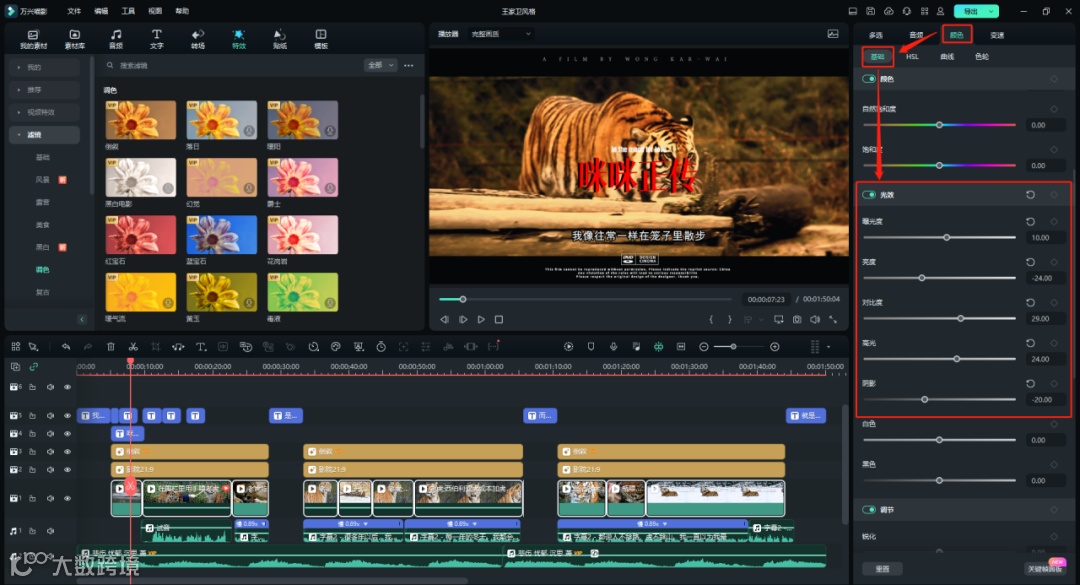Turn off the 调节 switch
This screenshot has height=585, width=1080.
tap(869, 510)
